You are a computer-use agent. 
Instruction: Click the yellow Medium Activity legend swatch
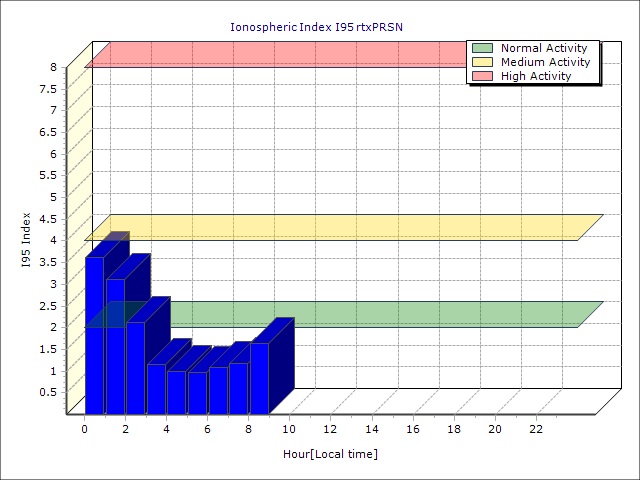(482, 62)
